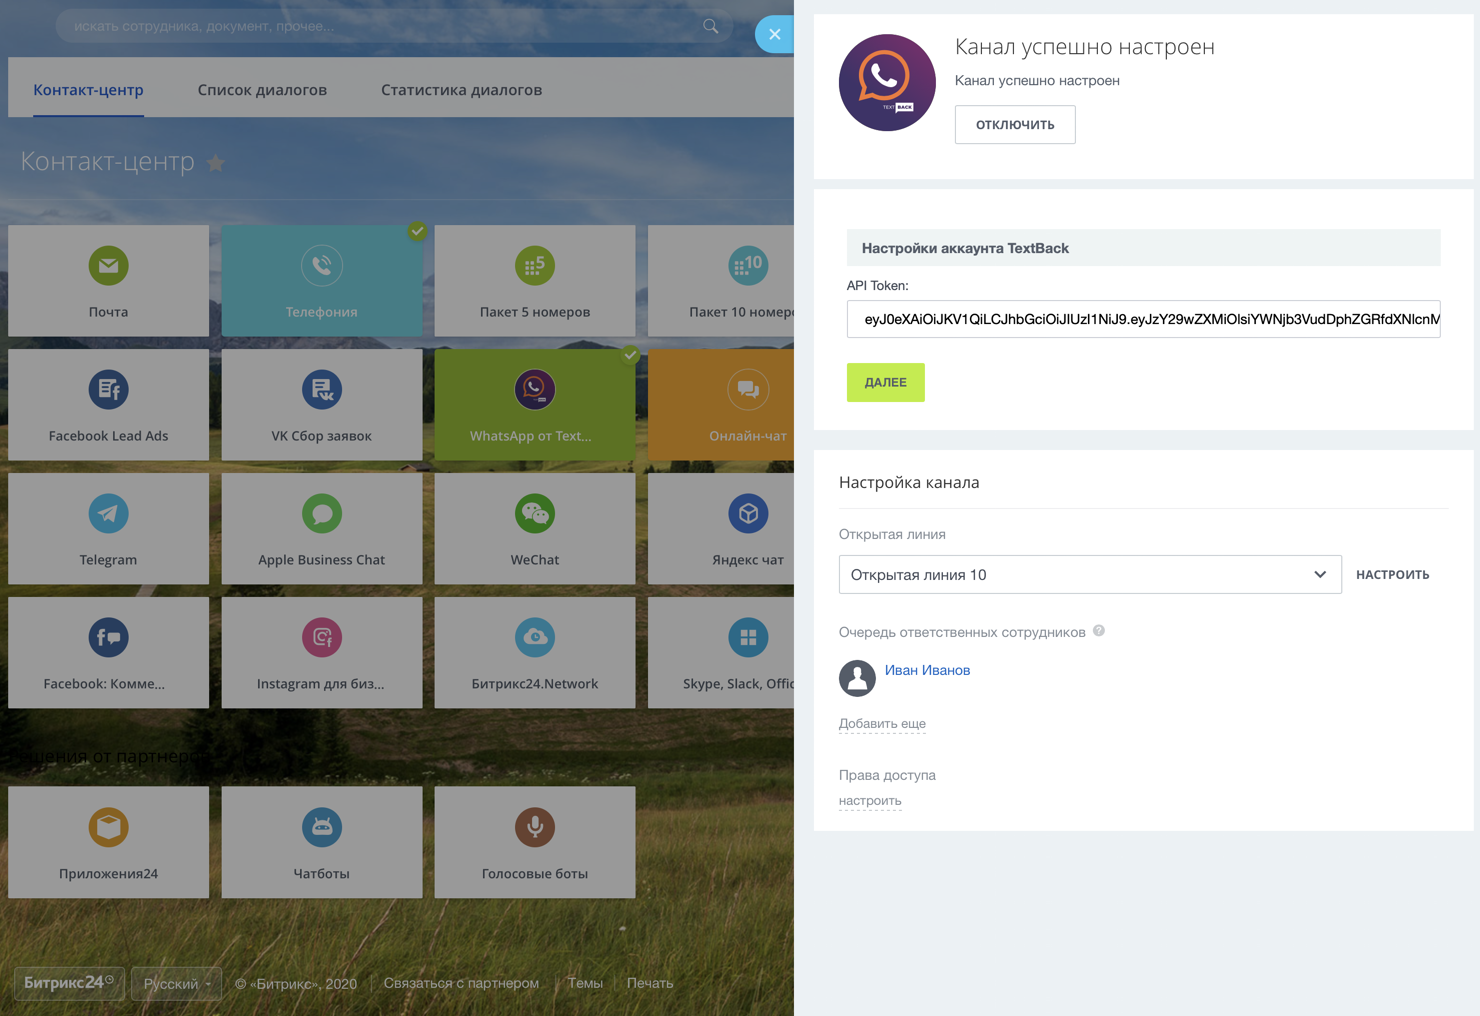Screen dimensions: 1480x1016
Task: Open the Русский language selector
Action: pos(177,984)
